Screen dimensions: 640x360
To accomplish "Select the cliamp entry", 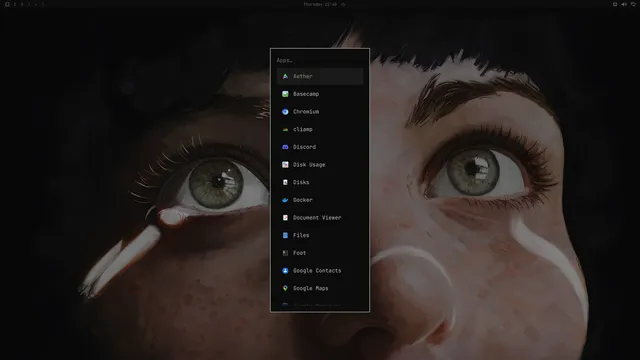I will (x=320, y=129).
